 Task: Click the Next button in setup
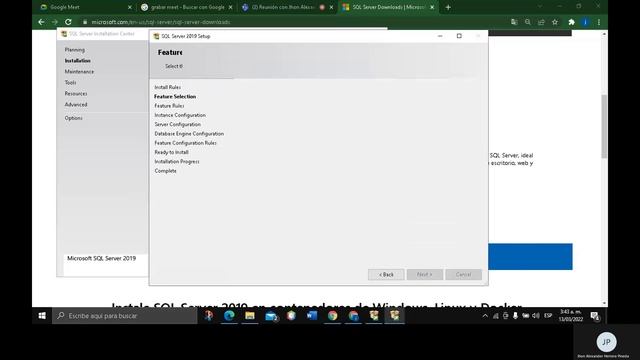coord(425,275)
